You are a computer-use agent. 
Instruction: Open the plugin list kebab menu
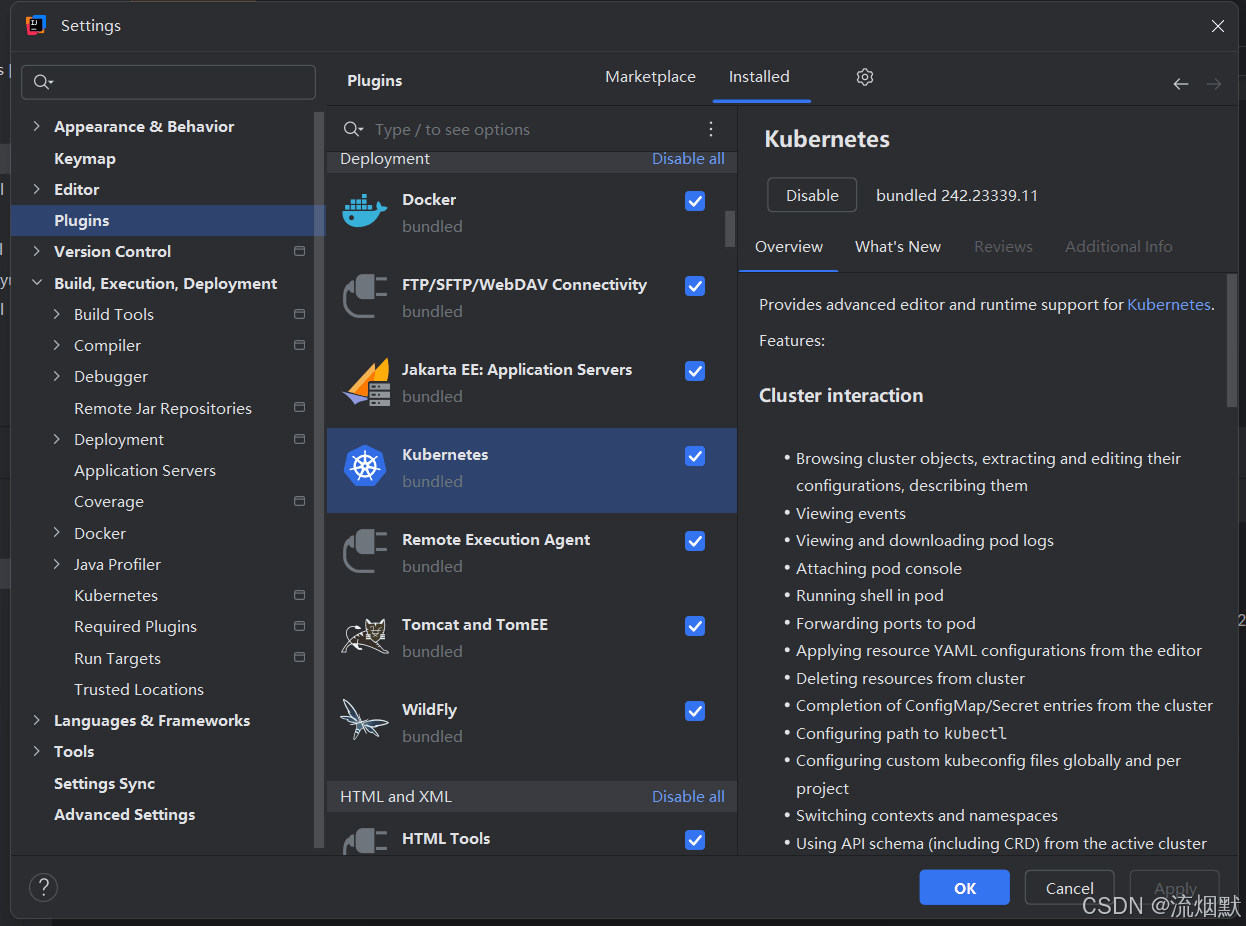710,129
